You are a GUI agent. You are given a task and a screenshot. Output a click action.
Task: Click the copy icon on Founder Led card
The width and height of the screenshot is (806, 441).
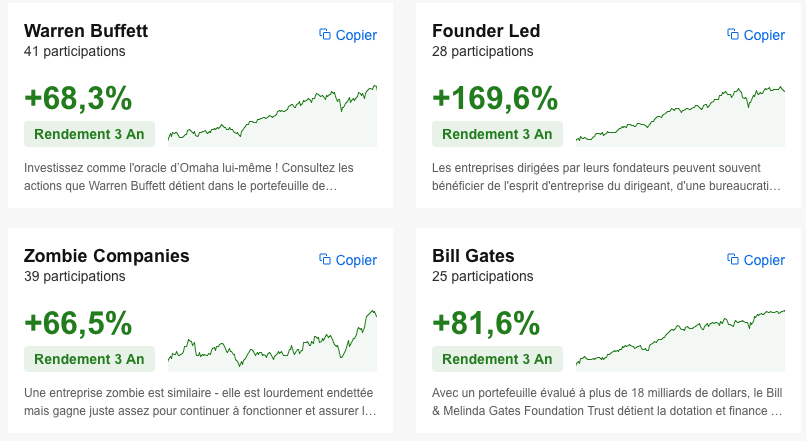pyautogui.click(x=733, y=35)
